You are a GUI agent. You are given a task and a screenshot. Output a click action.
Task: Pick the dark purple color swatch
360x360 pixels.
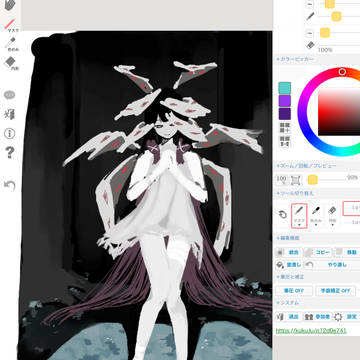pos(285,114)
